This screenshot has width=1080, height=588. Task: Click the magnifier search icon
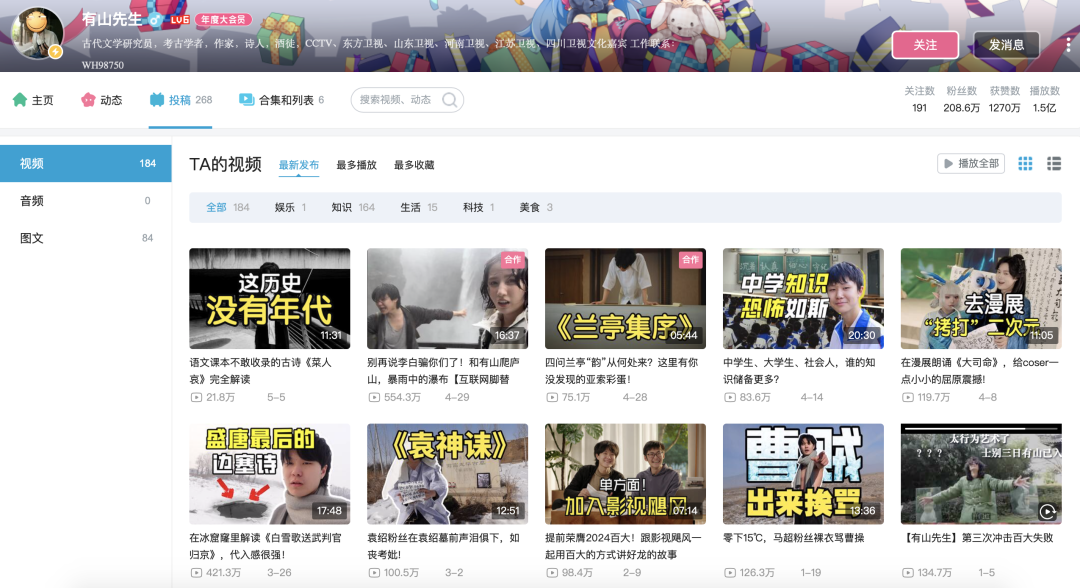click(x=450, y=100)
